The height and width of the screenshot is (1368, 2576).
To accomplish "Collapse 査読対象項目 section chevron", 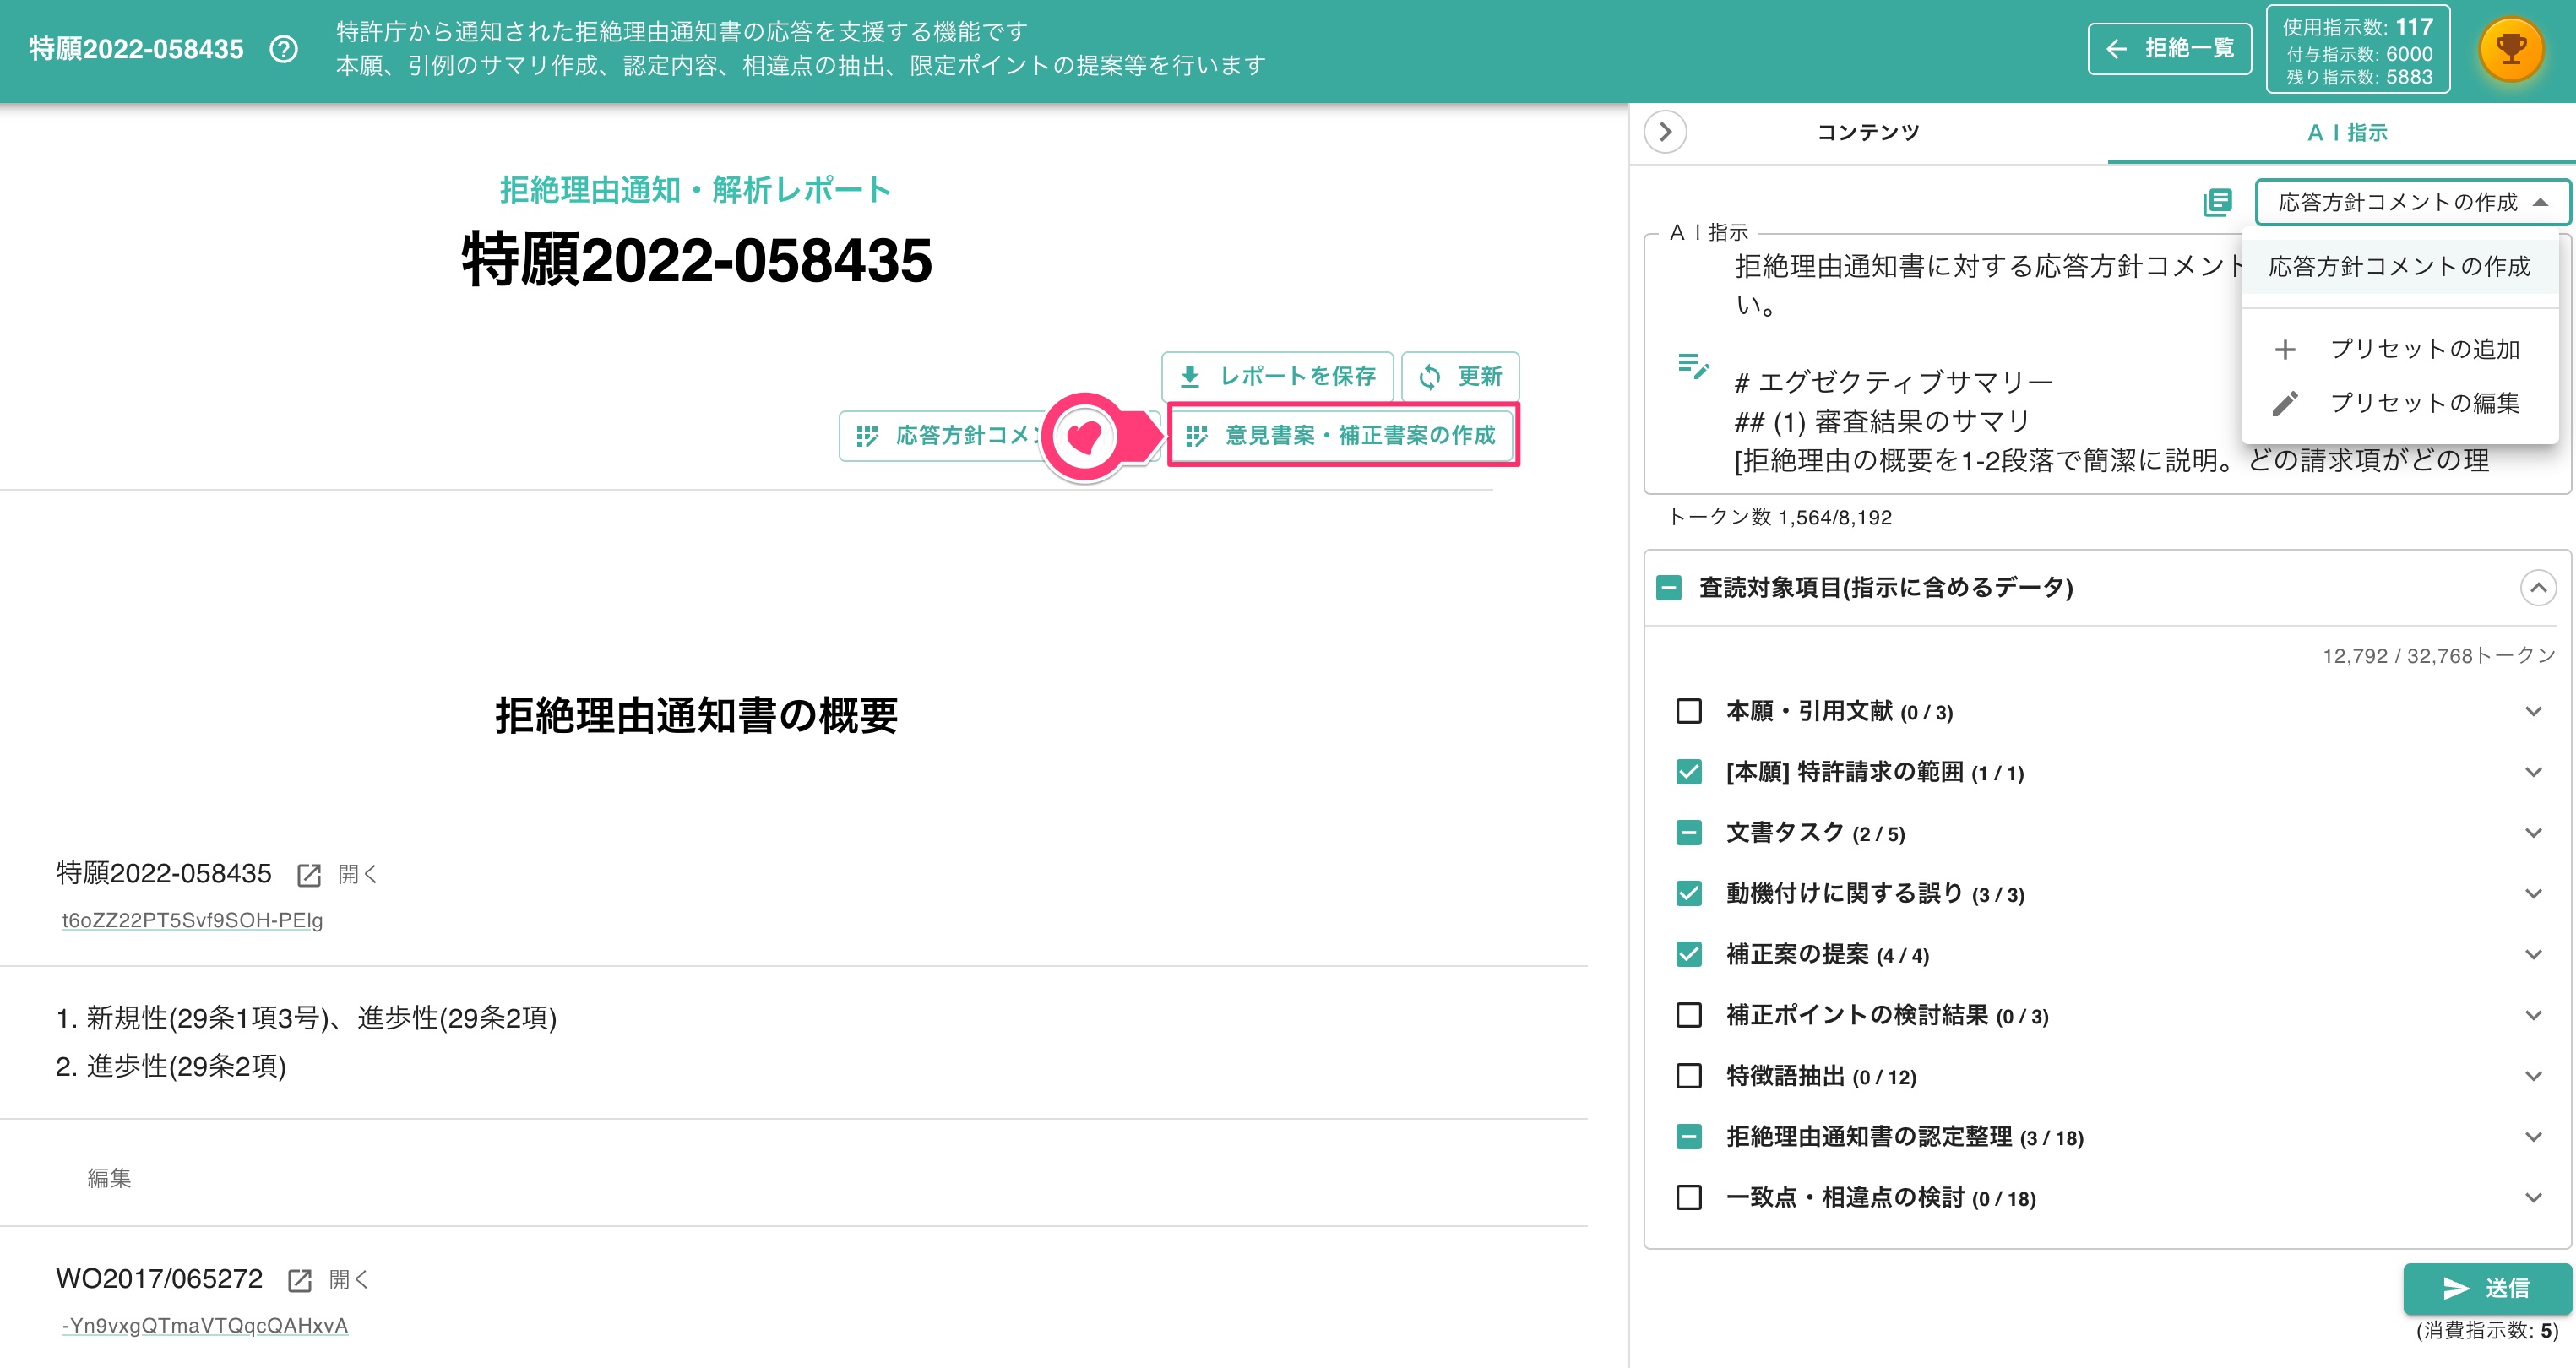I will pyautogui.click(x=2538, y=588).
